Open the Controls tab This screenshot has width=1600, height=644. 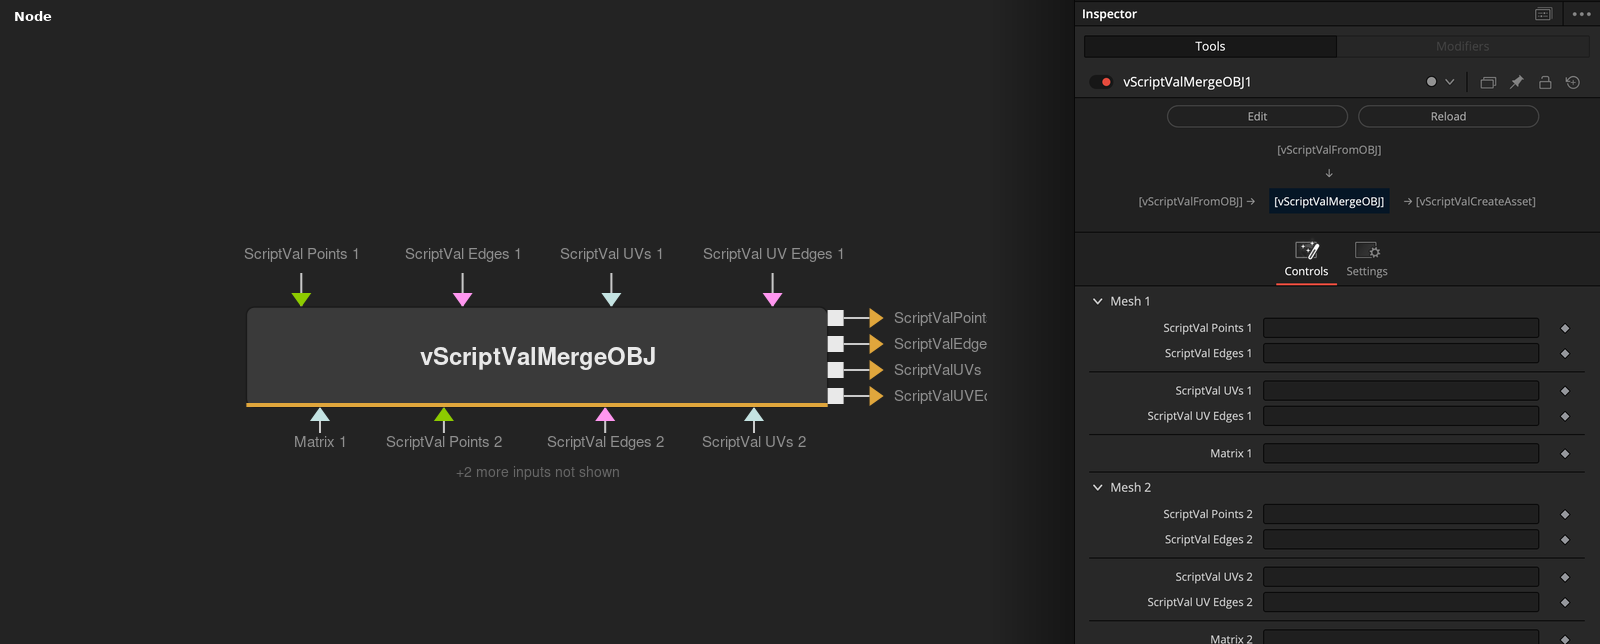click(1306, 260)
